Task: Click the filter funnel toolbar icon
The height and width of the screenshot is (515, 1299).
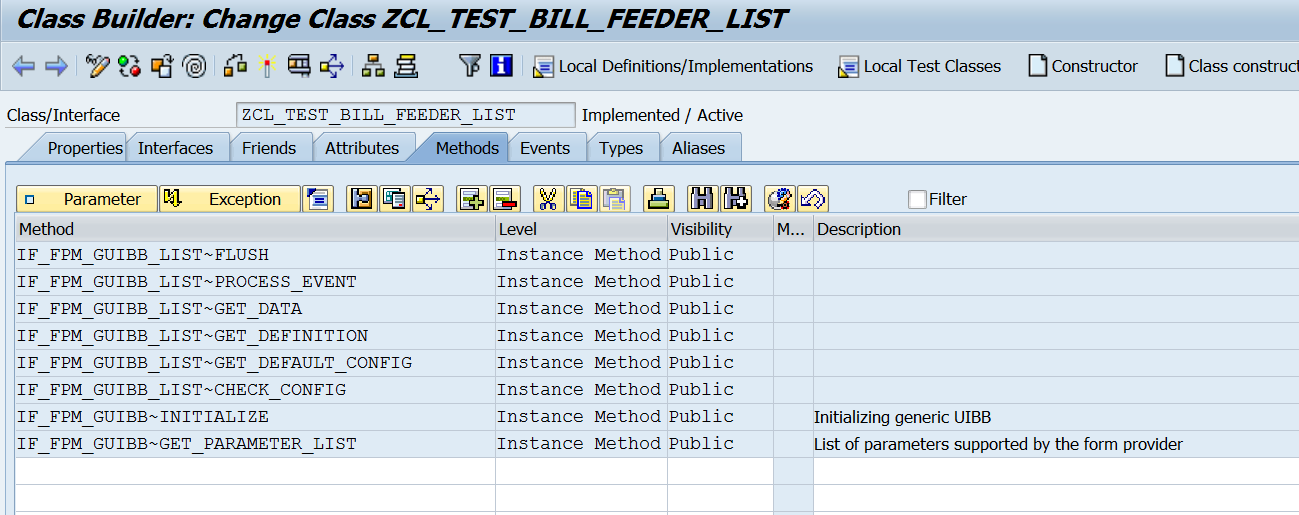Action: coord(470,66)
